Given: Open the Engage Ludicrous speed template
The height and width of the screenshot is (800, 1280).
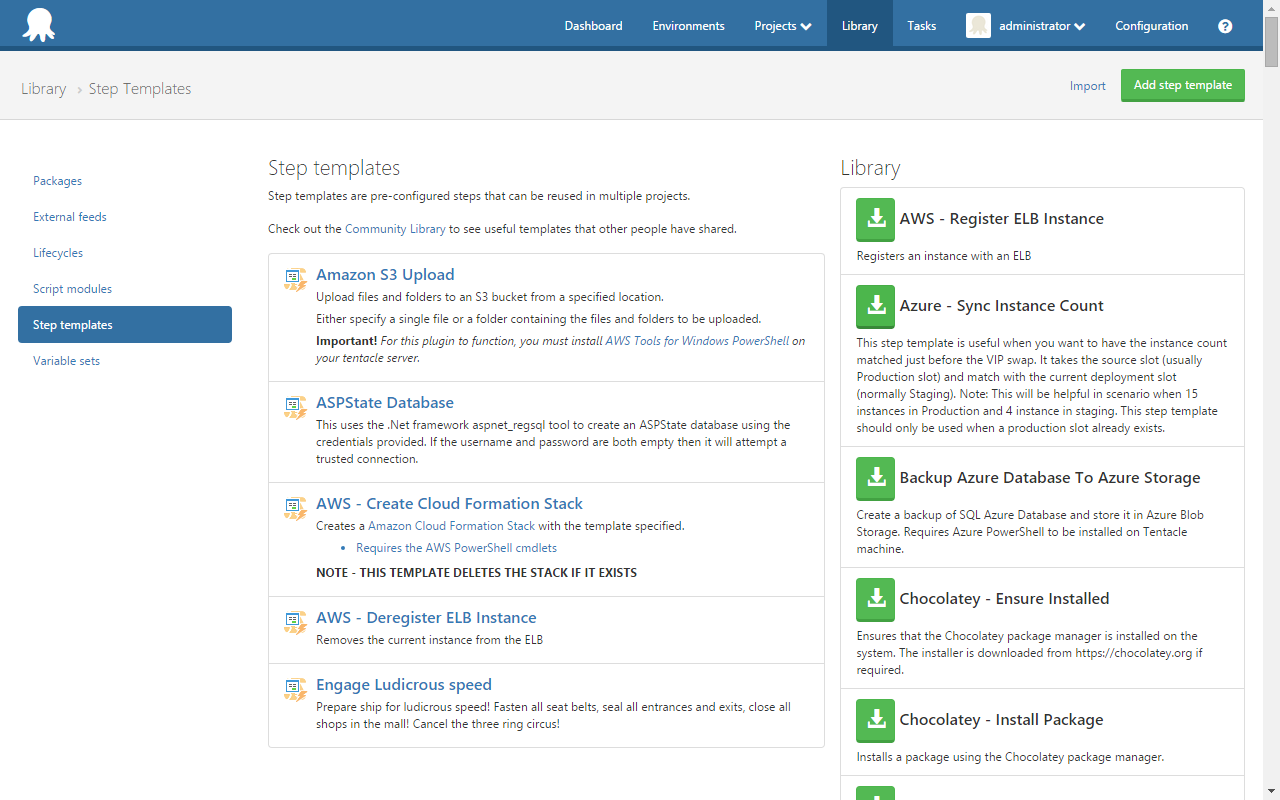Looking at the screenshot, I should [403, 685].
